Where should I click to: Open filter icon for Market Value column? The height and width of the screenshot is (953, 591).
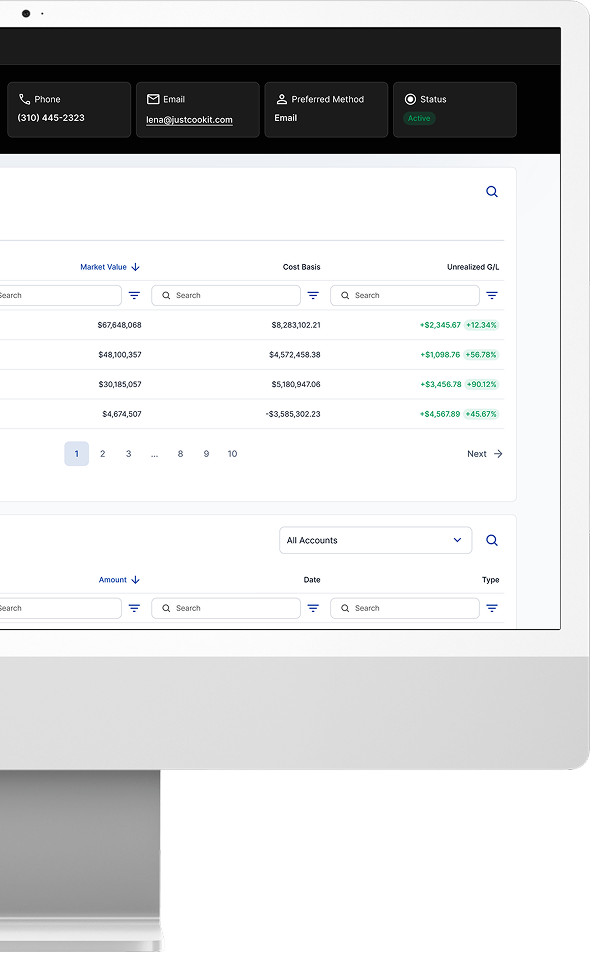(x=134, y=295)
